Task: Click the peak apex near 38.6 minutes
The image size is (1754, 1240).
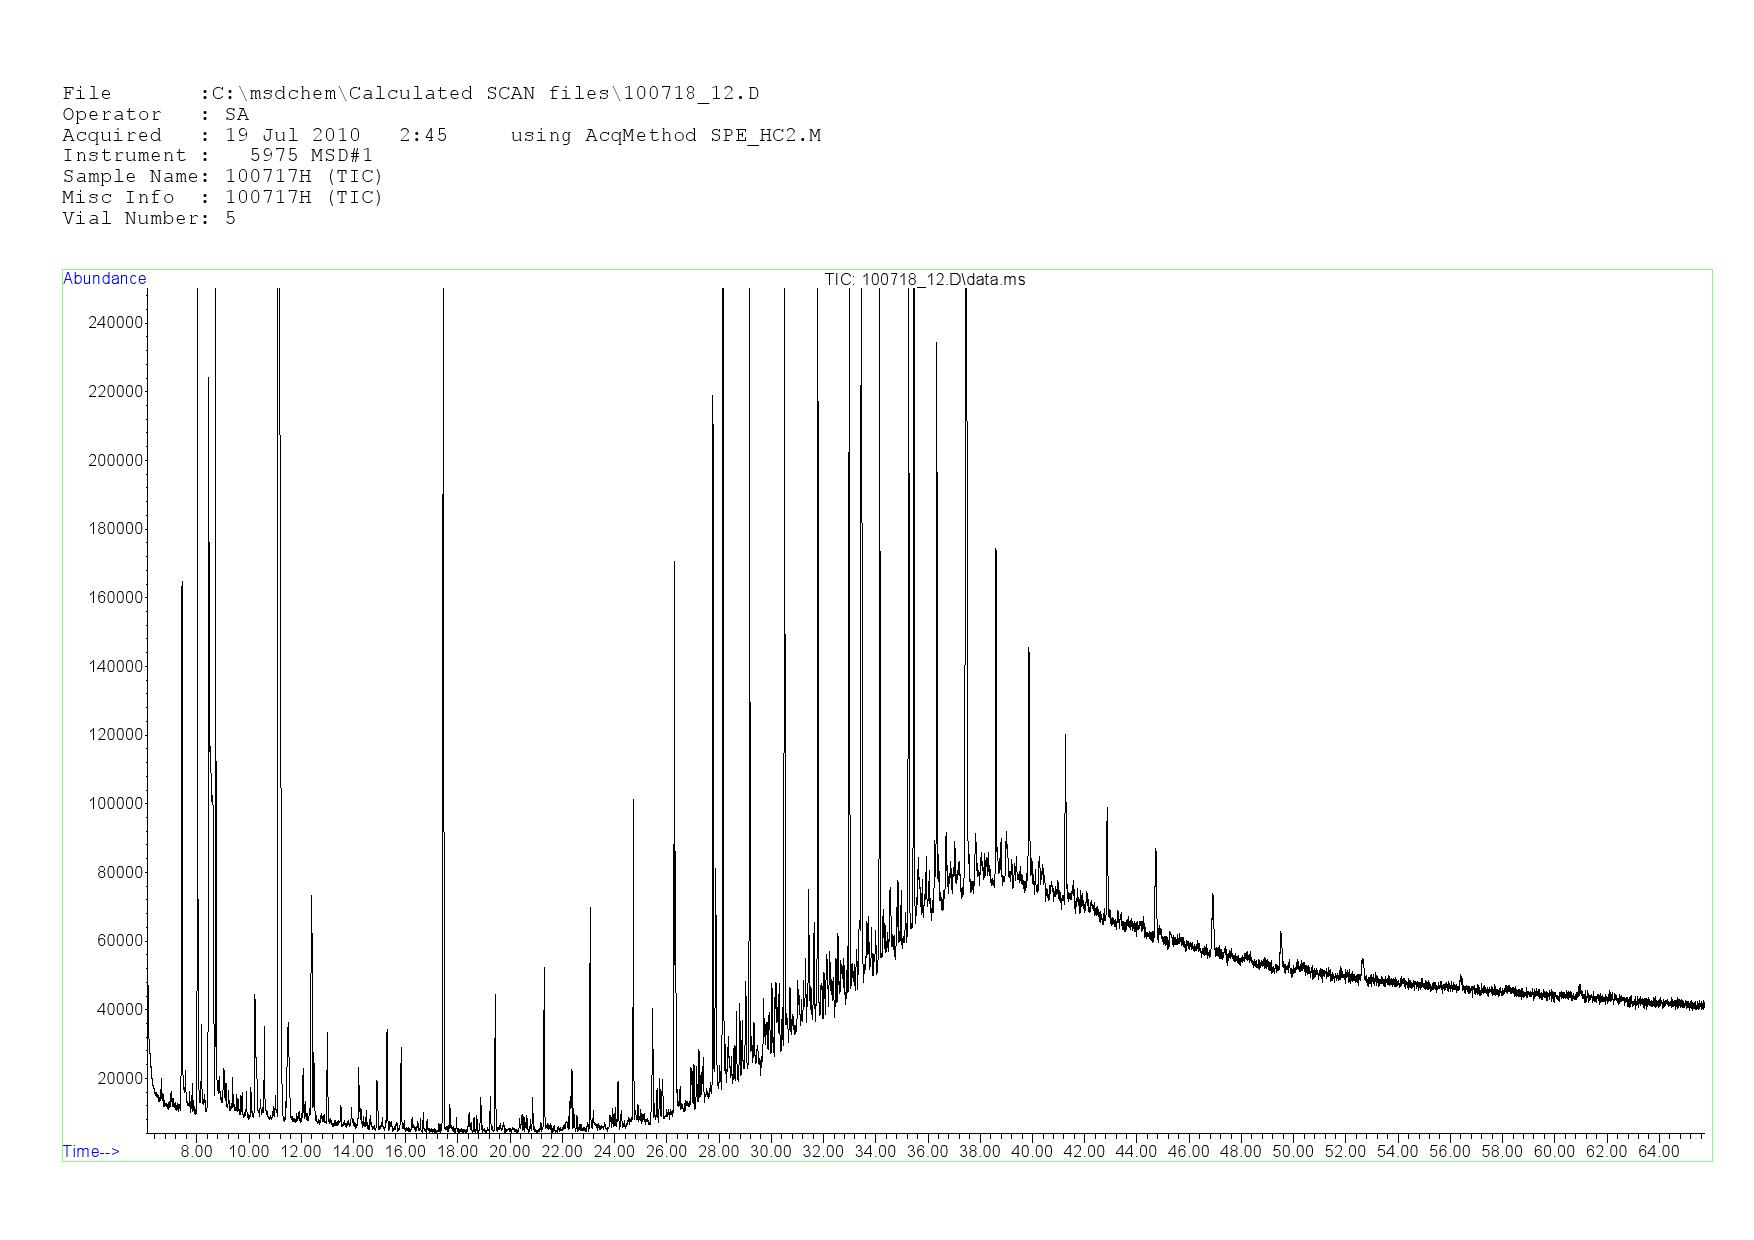Action: [996, 550]
